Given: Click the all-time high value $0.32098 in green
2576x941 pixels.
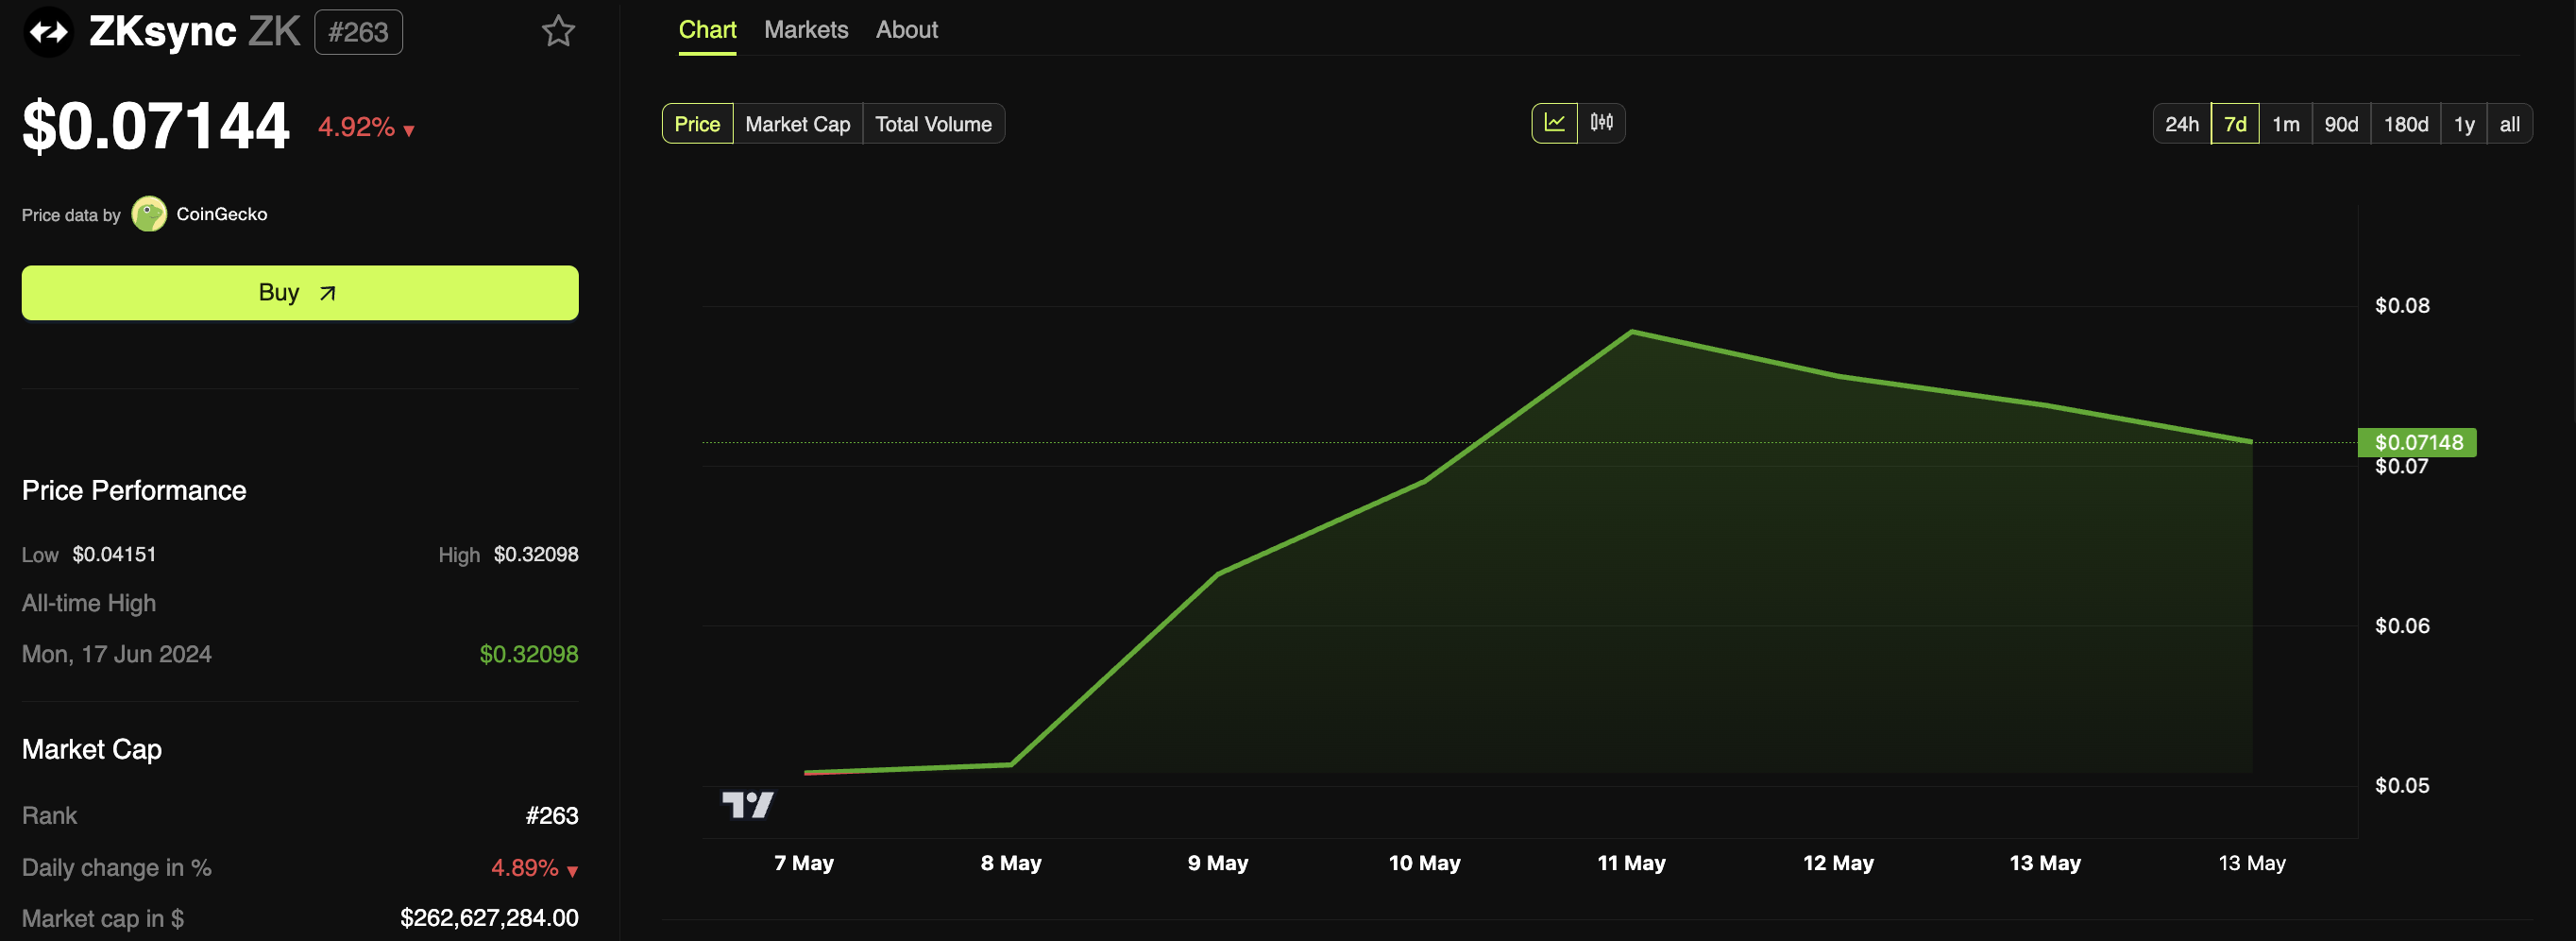Looking at the screenshot, I should pos(529,654).
